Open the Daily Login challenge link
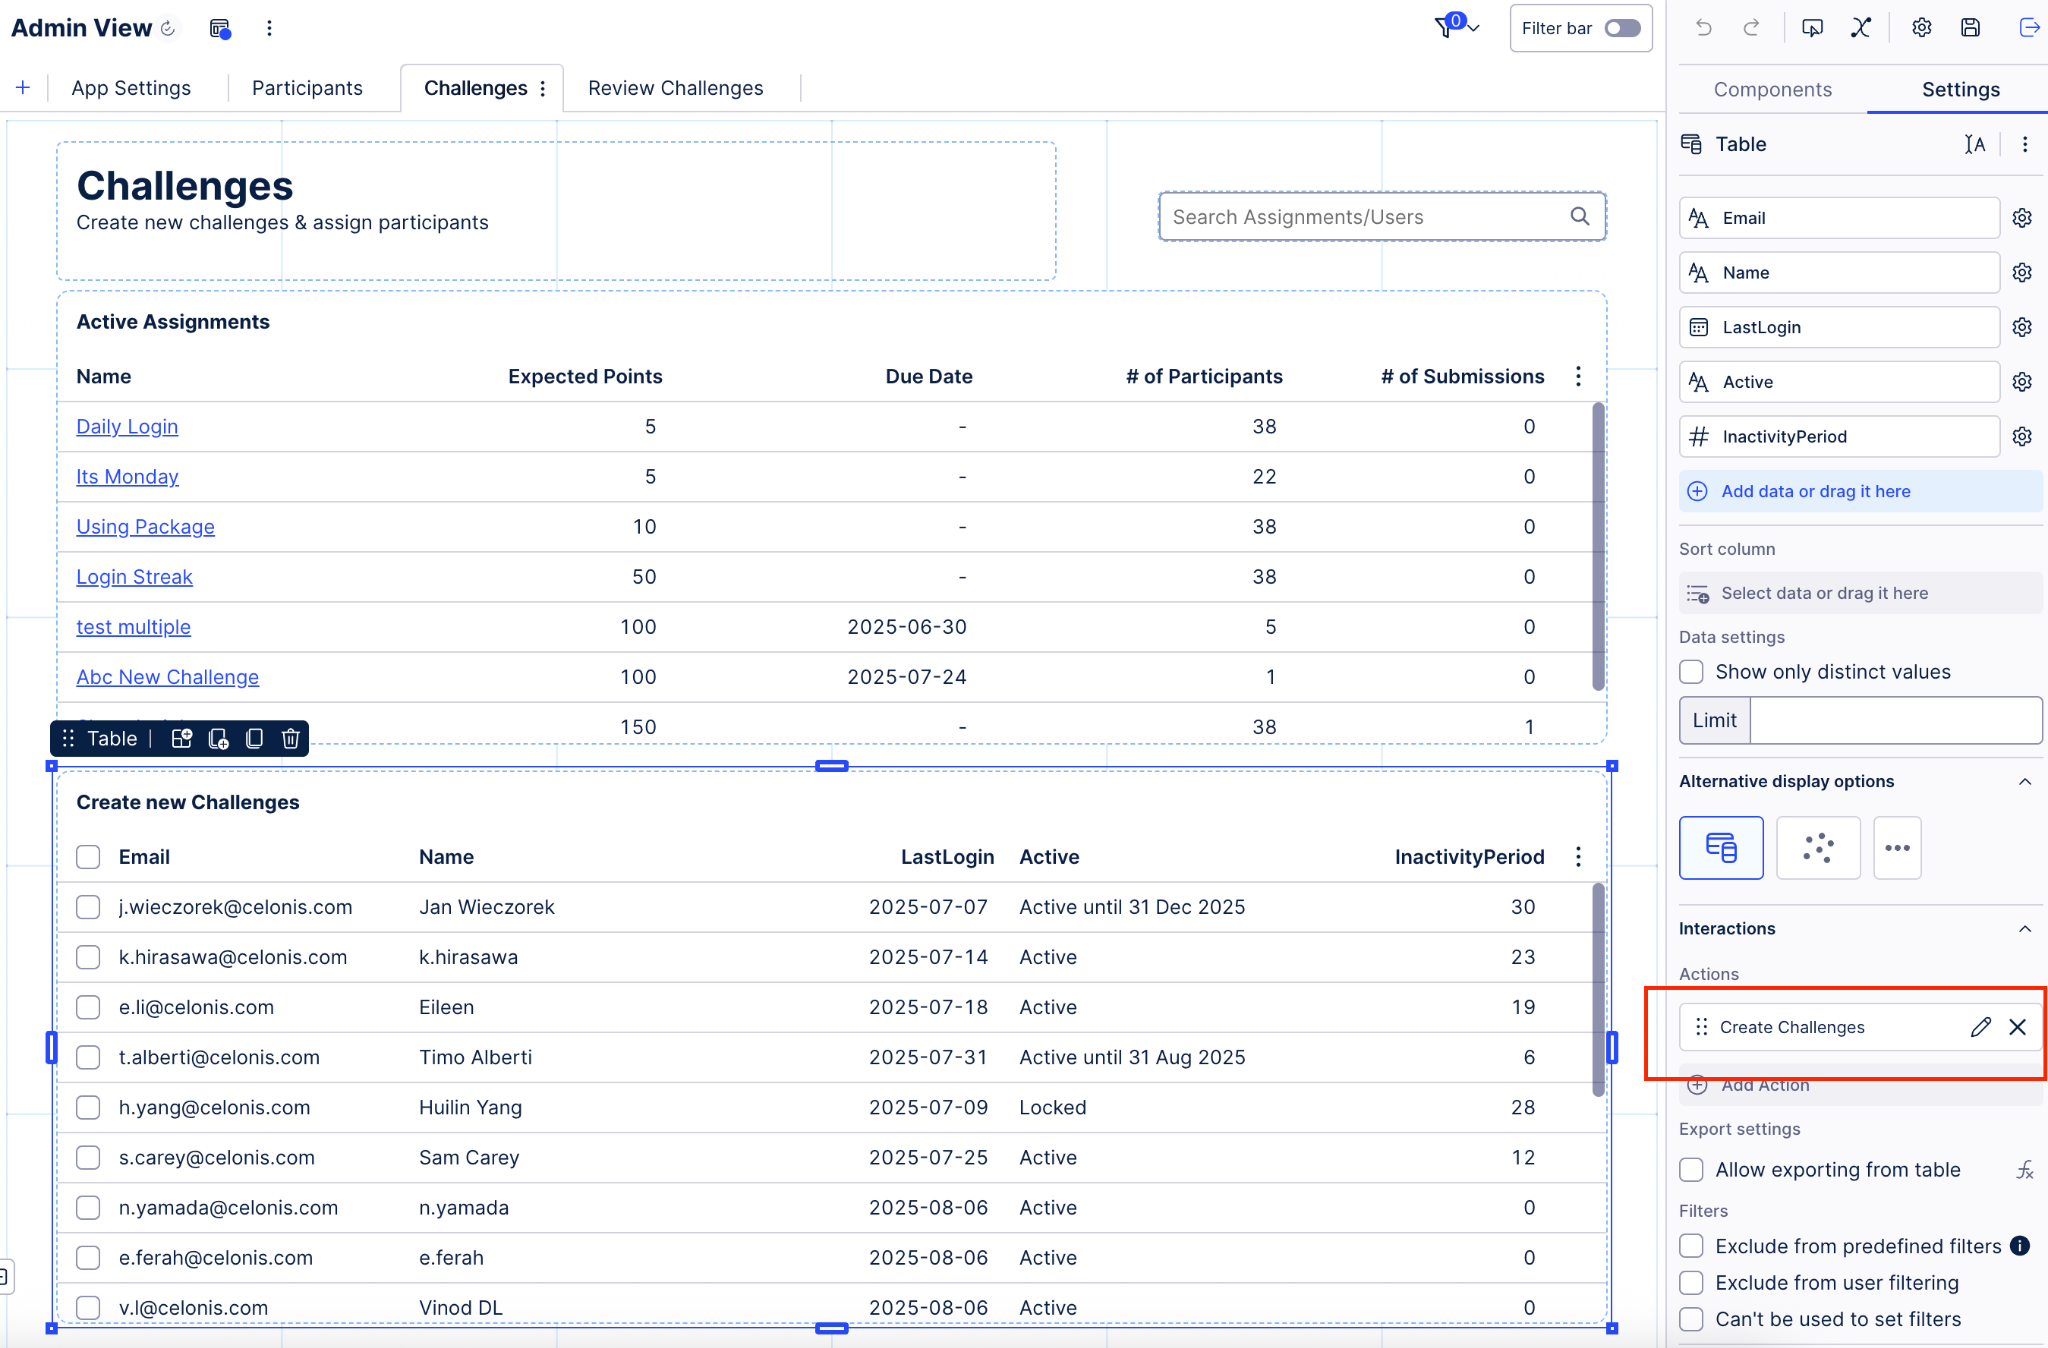 click(x=127, y=427)
